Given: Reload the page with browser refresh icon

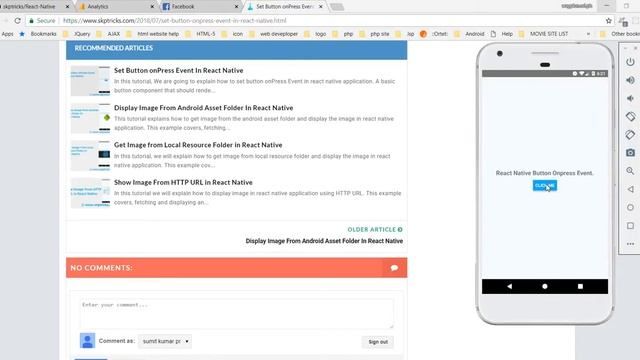Looking at the screenshot, I should click(17, 20).
